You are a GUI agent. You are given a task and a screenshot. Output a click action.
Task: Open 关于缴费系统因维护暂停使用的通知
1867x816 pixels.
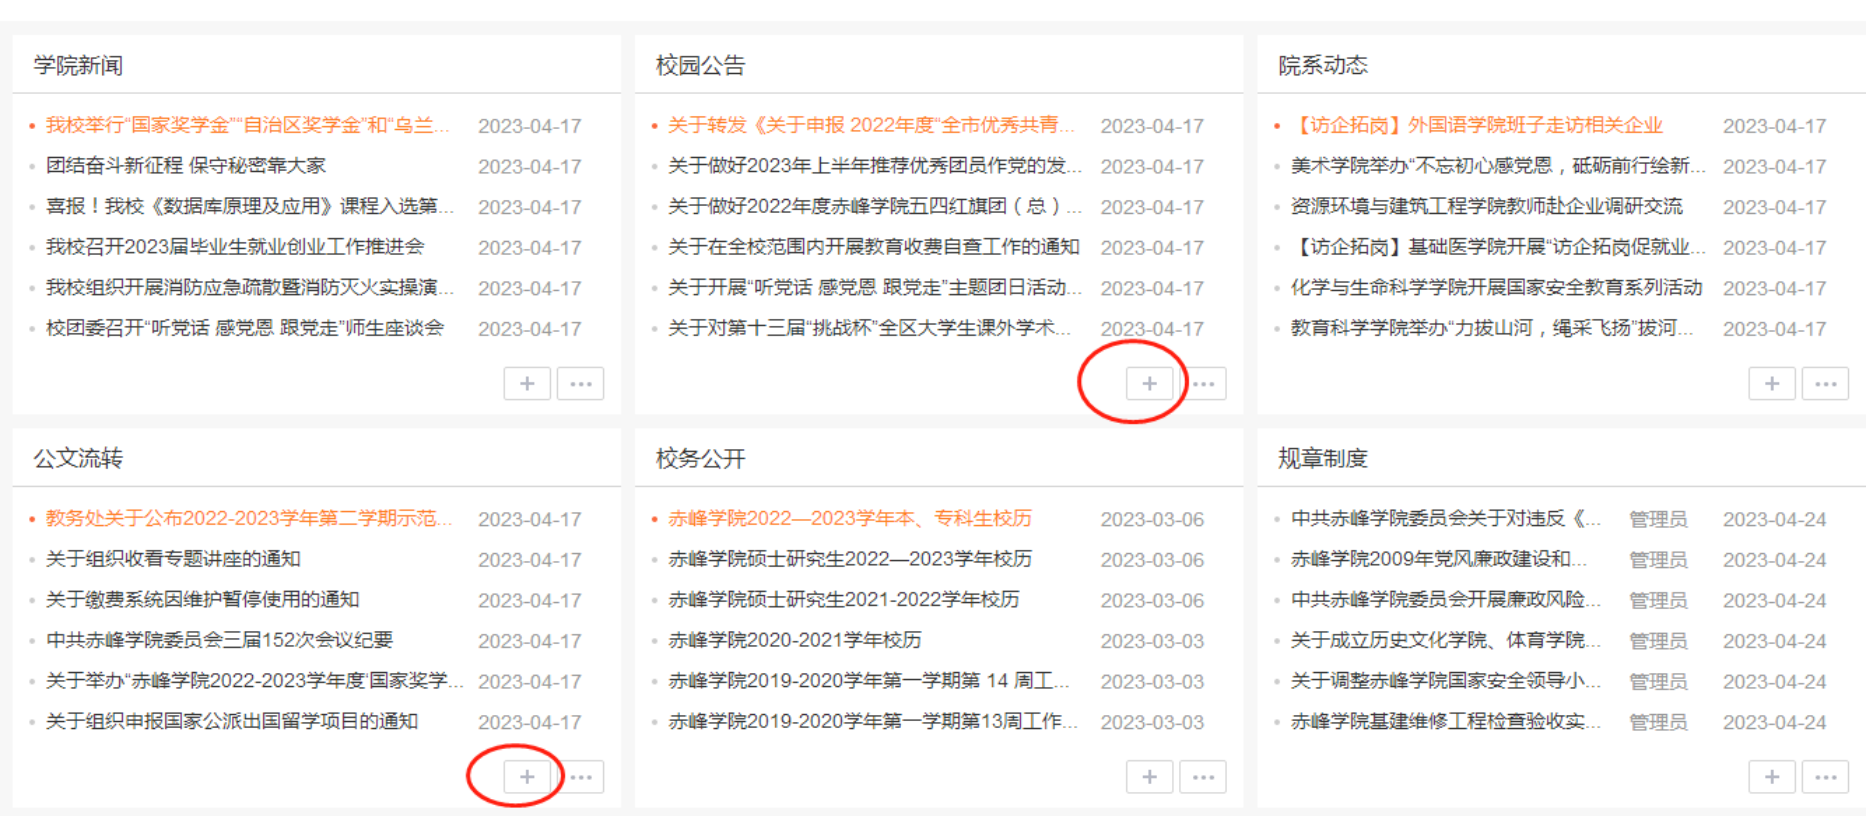click(x=202, y=600)
